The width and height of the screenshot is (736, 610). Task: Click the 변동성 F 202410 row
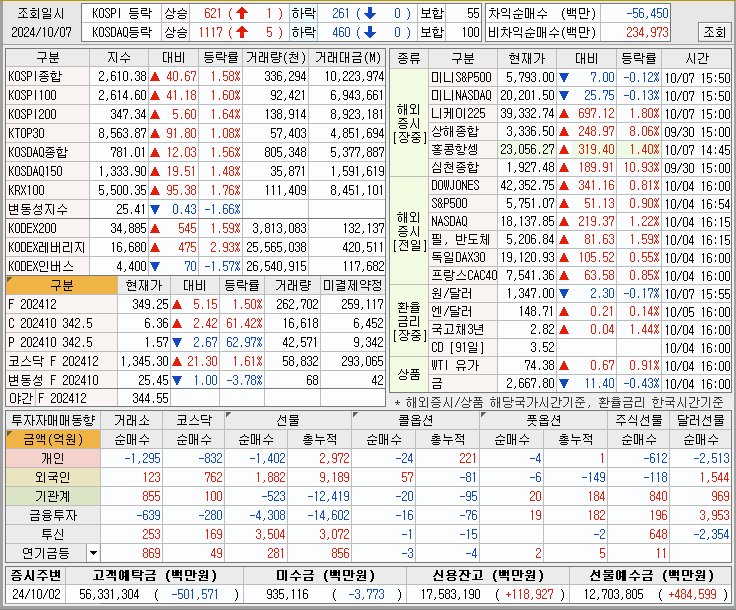click(x=196, y=380)
